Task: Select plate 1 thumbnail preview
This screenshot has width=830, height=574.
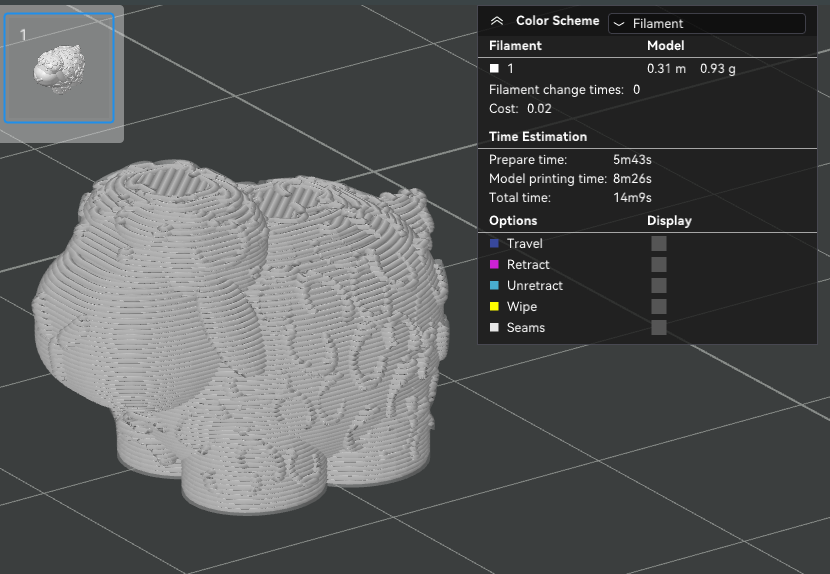Action: [59, 68]
